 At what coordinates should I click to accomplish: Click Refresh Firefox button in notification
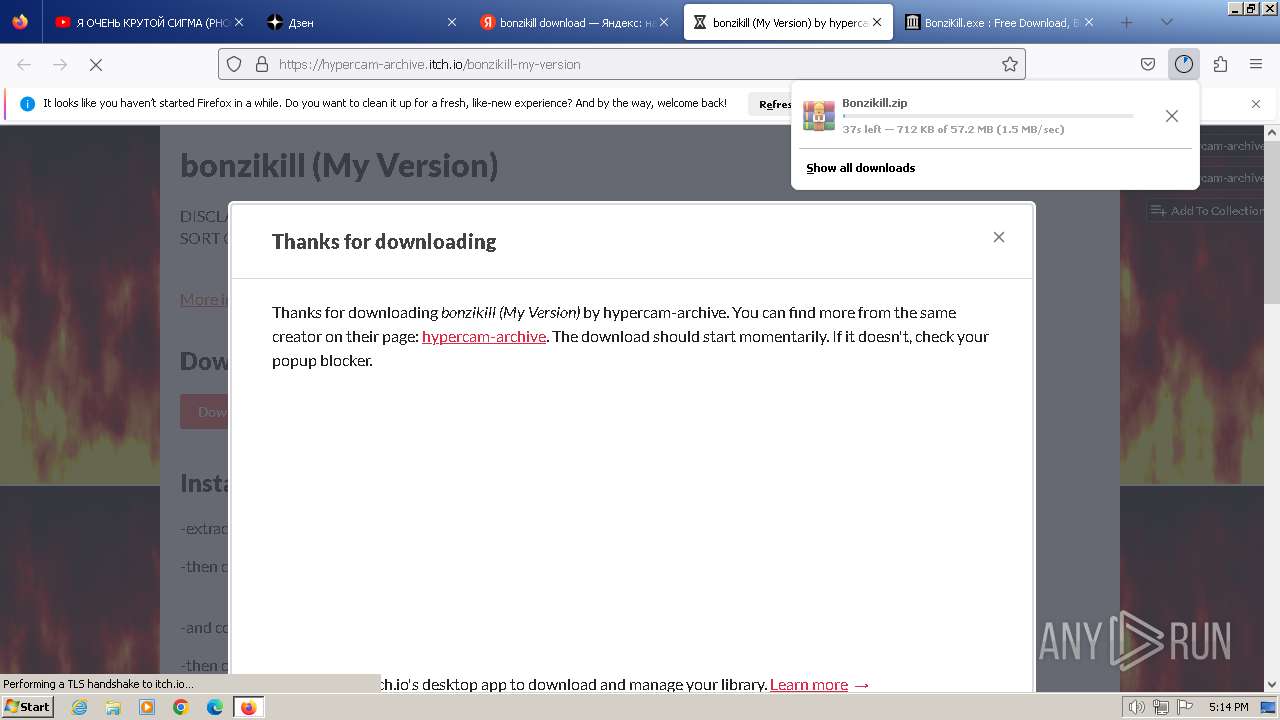[775, 104]
